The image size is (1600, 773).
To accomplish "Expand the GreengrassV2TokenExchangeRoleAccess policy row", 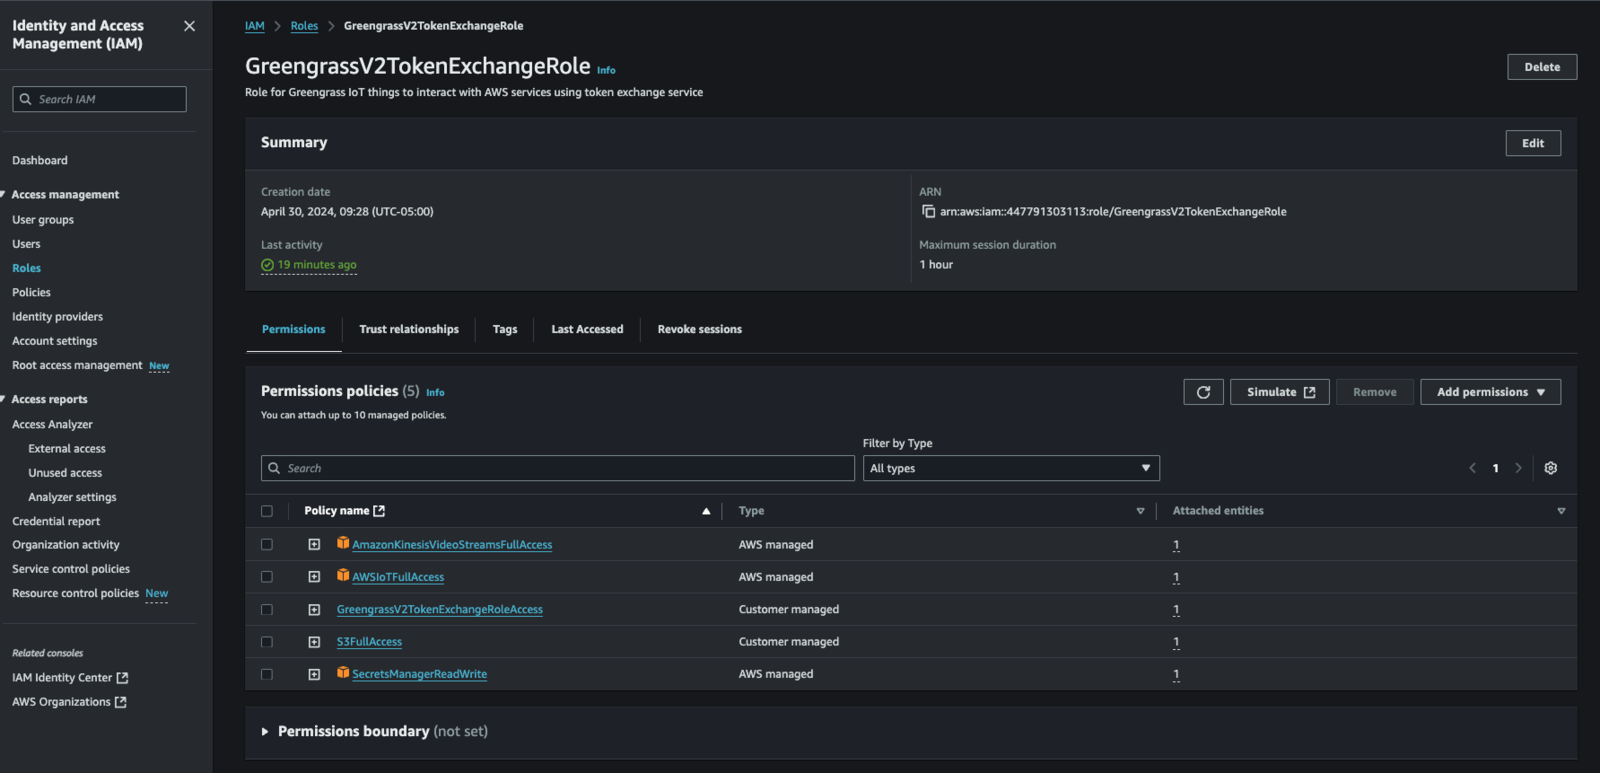I will coord(314,610).
